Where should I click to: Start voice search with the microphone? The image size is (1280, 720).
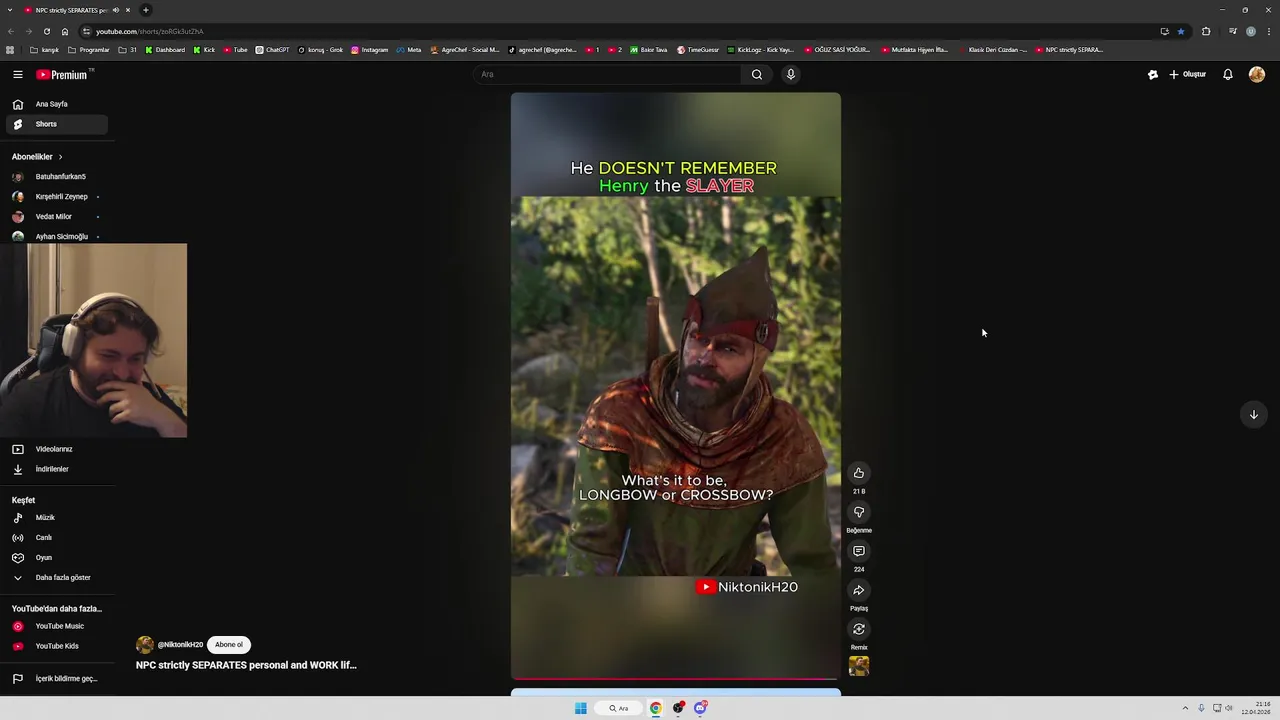pos(790,74)
